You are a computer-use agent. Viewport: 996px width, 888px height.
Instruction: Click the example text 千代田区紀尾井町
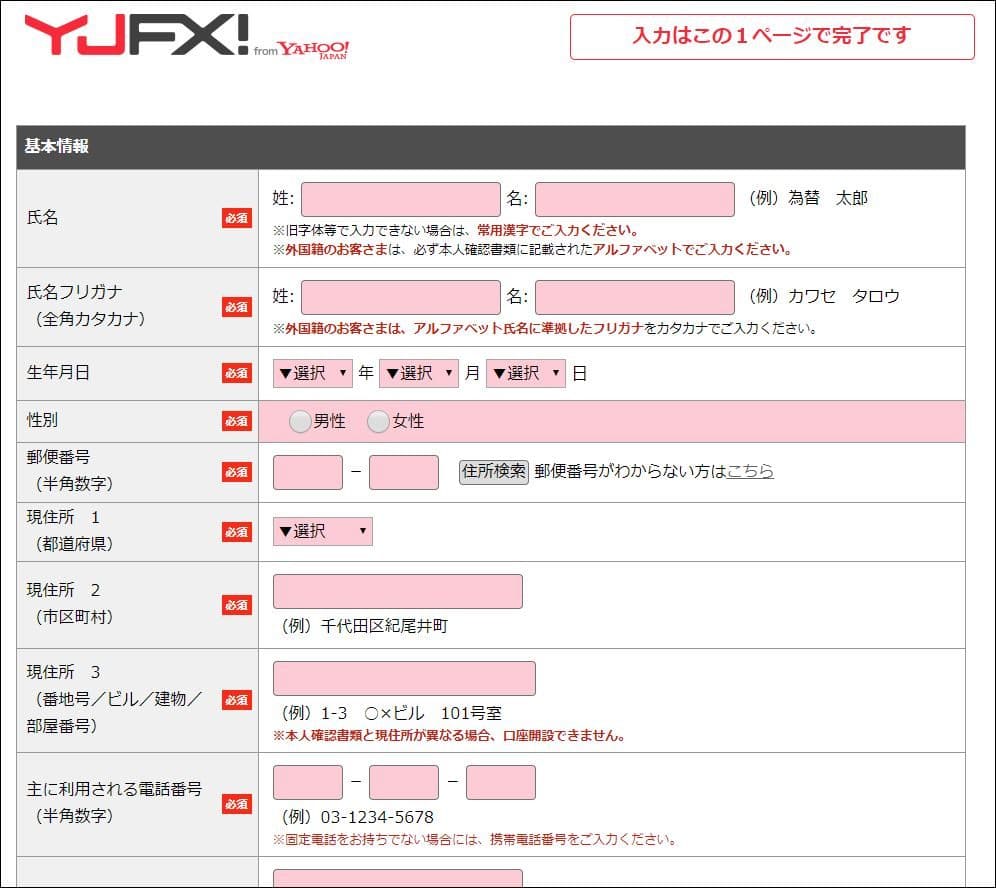(384, 626)
